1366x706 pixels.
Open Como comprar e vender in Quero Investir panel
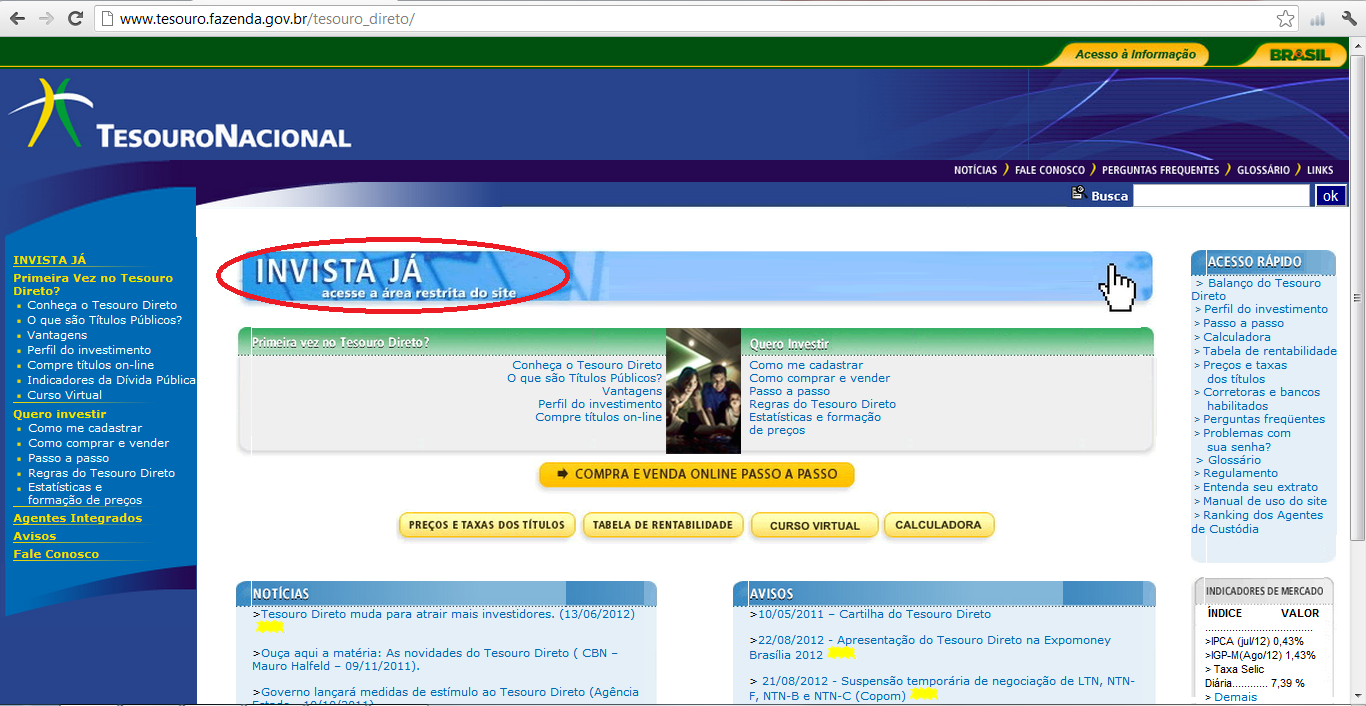coord(819,378)
